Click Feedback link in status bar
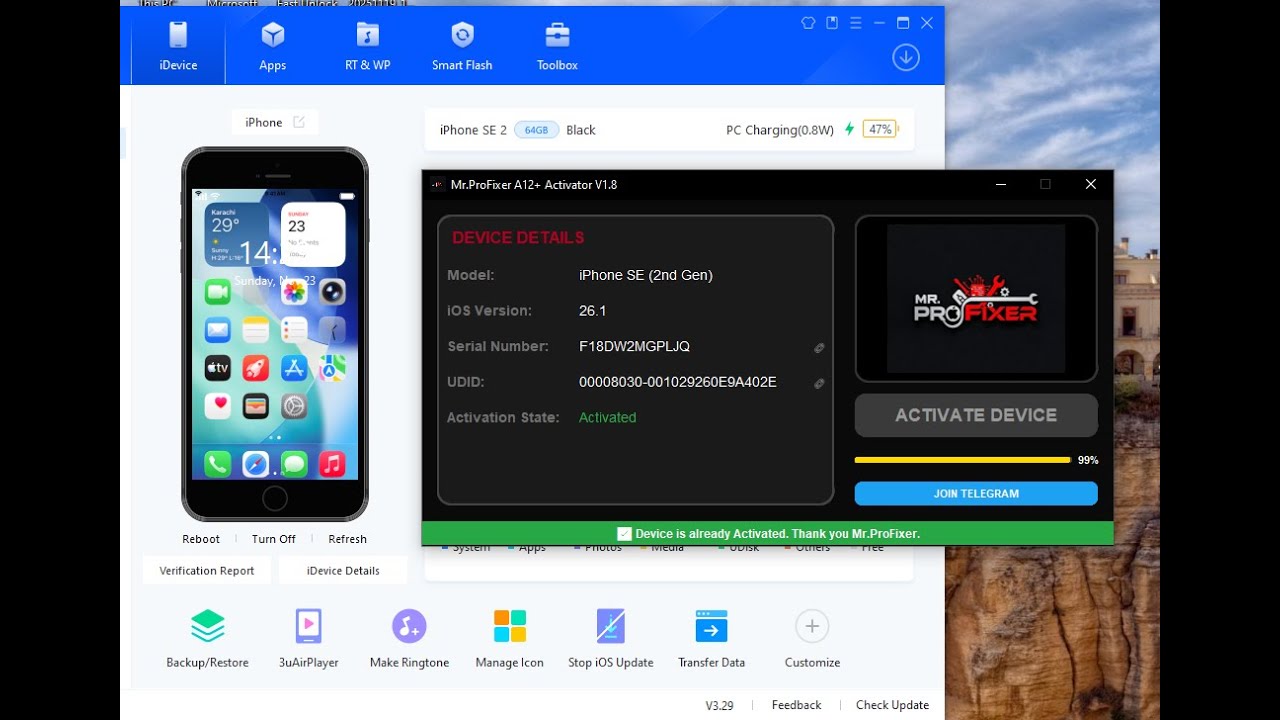Viewport: 1280px width, 720px height. (797, 705)
